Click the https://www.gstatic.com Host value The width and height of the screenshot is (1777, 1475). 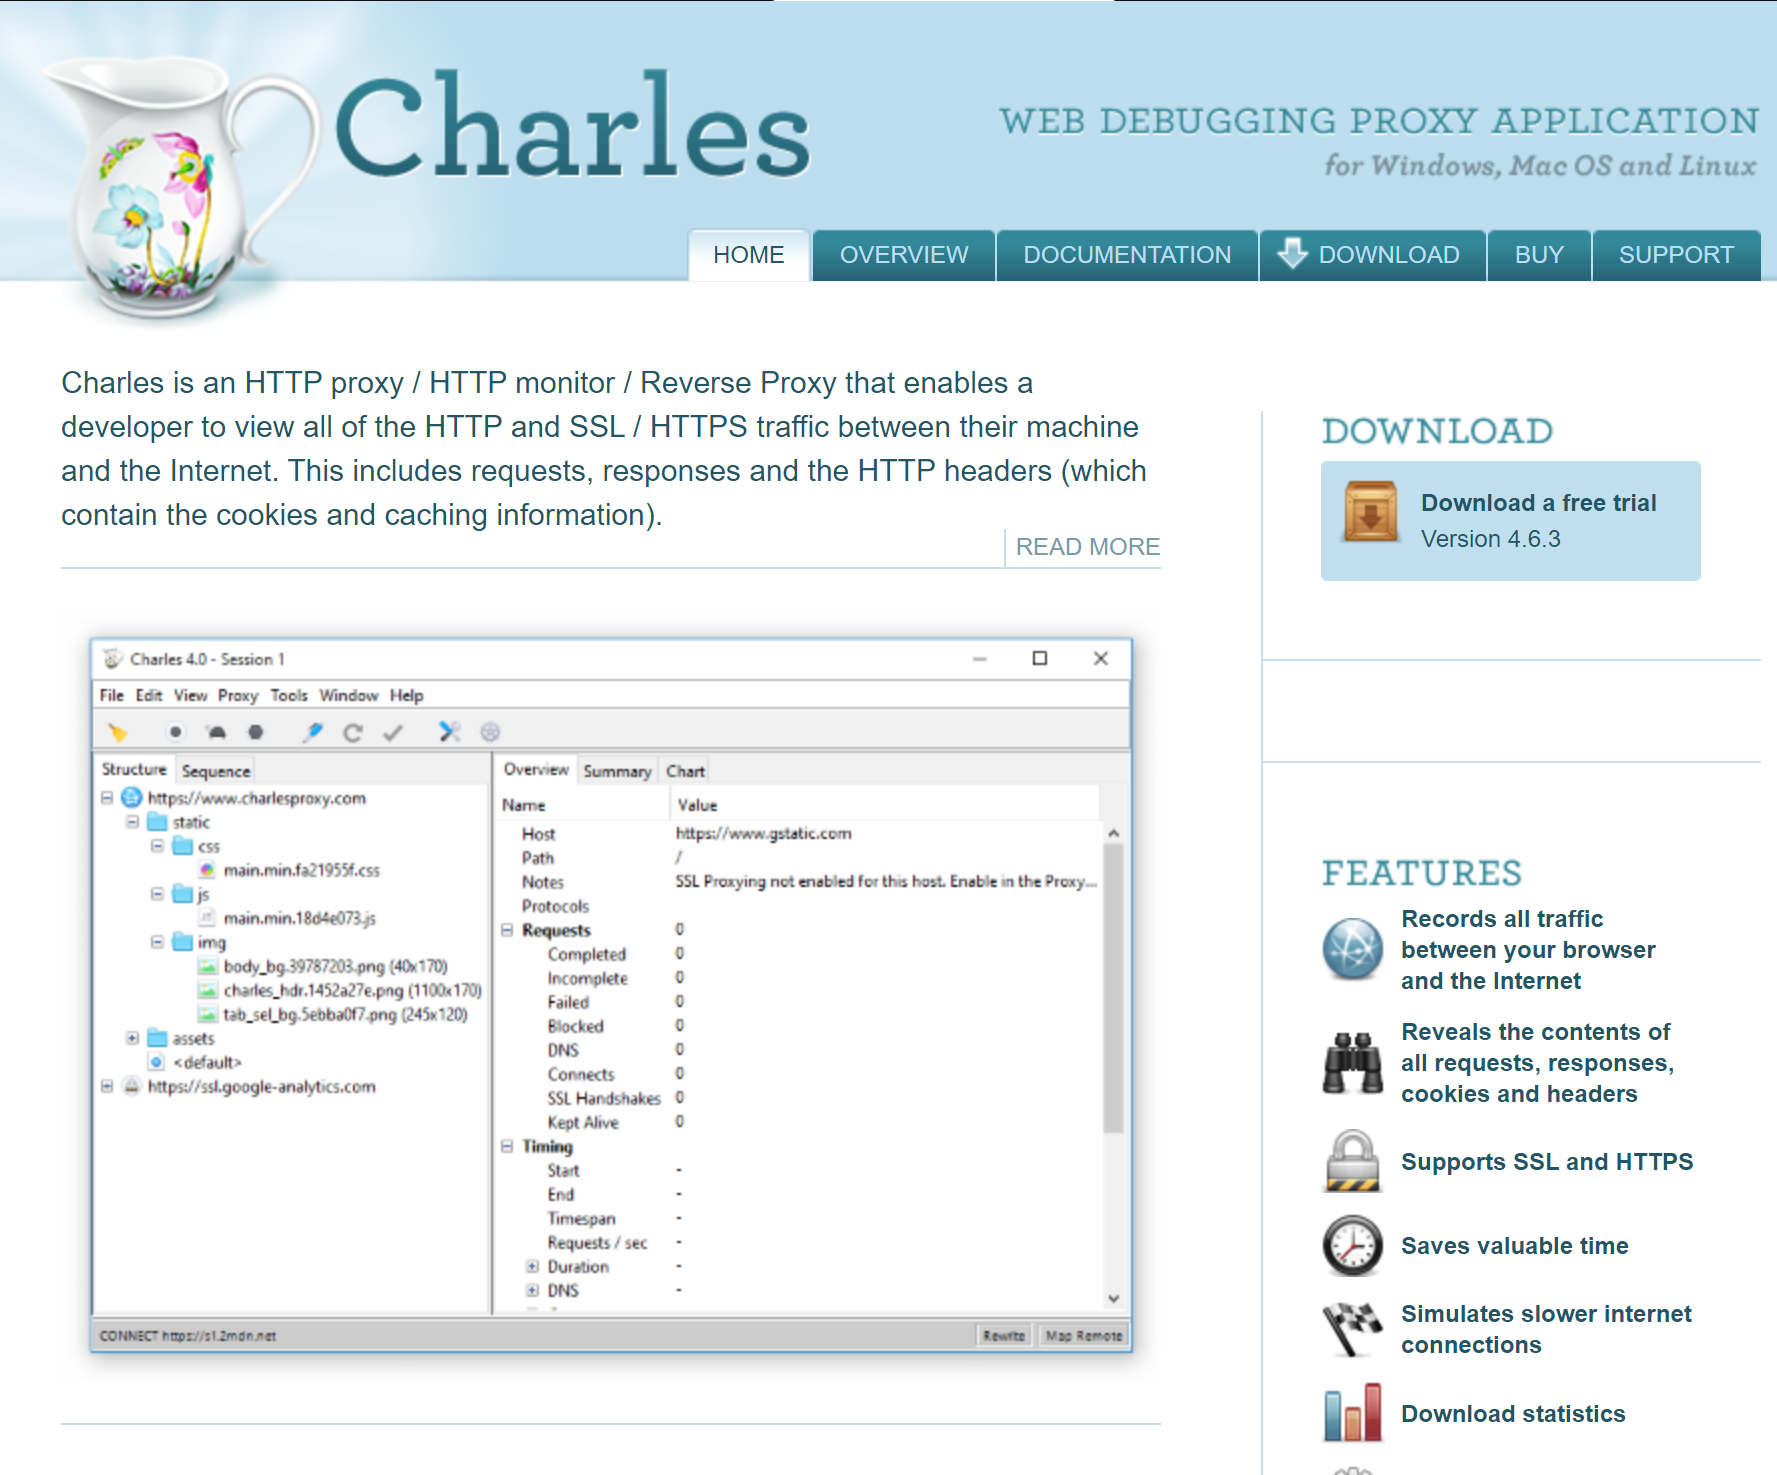click(763, 833)
